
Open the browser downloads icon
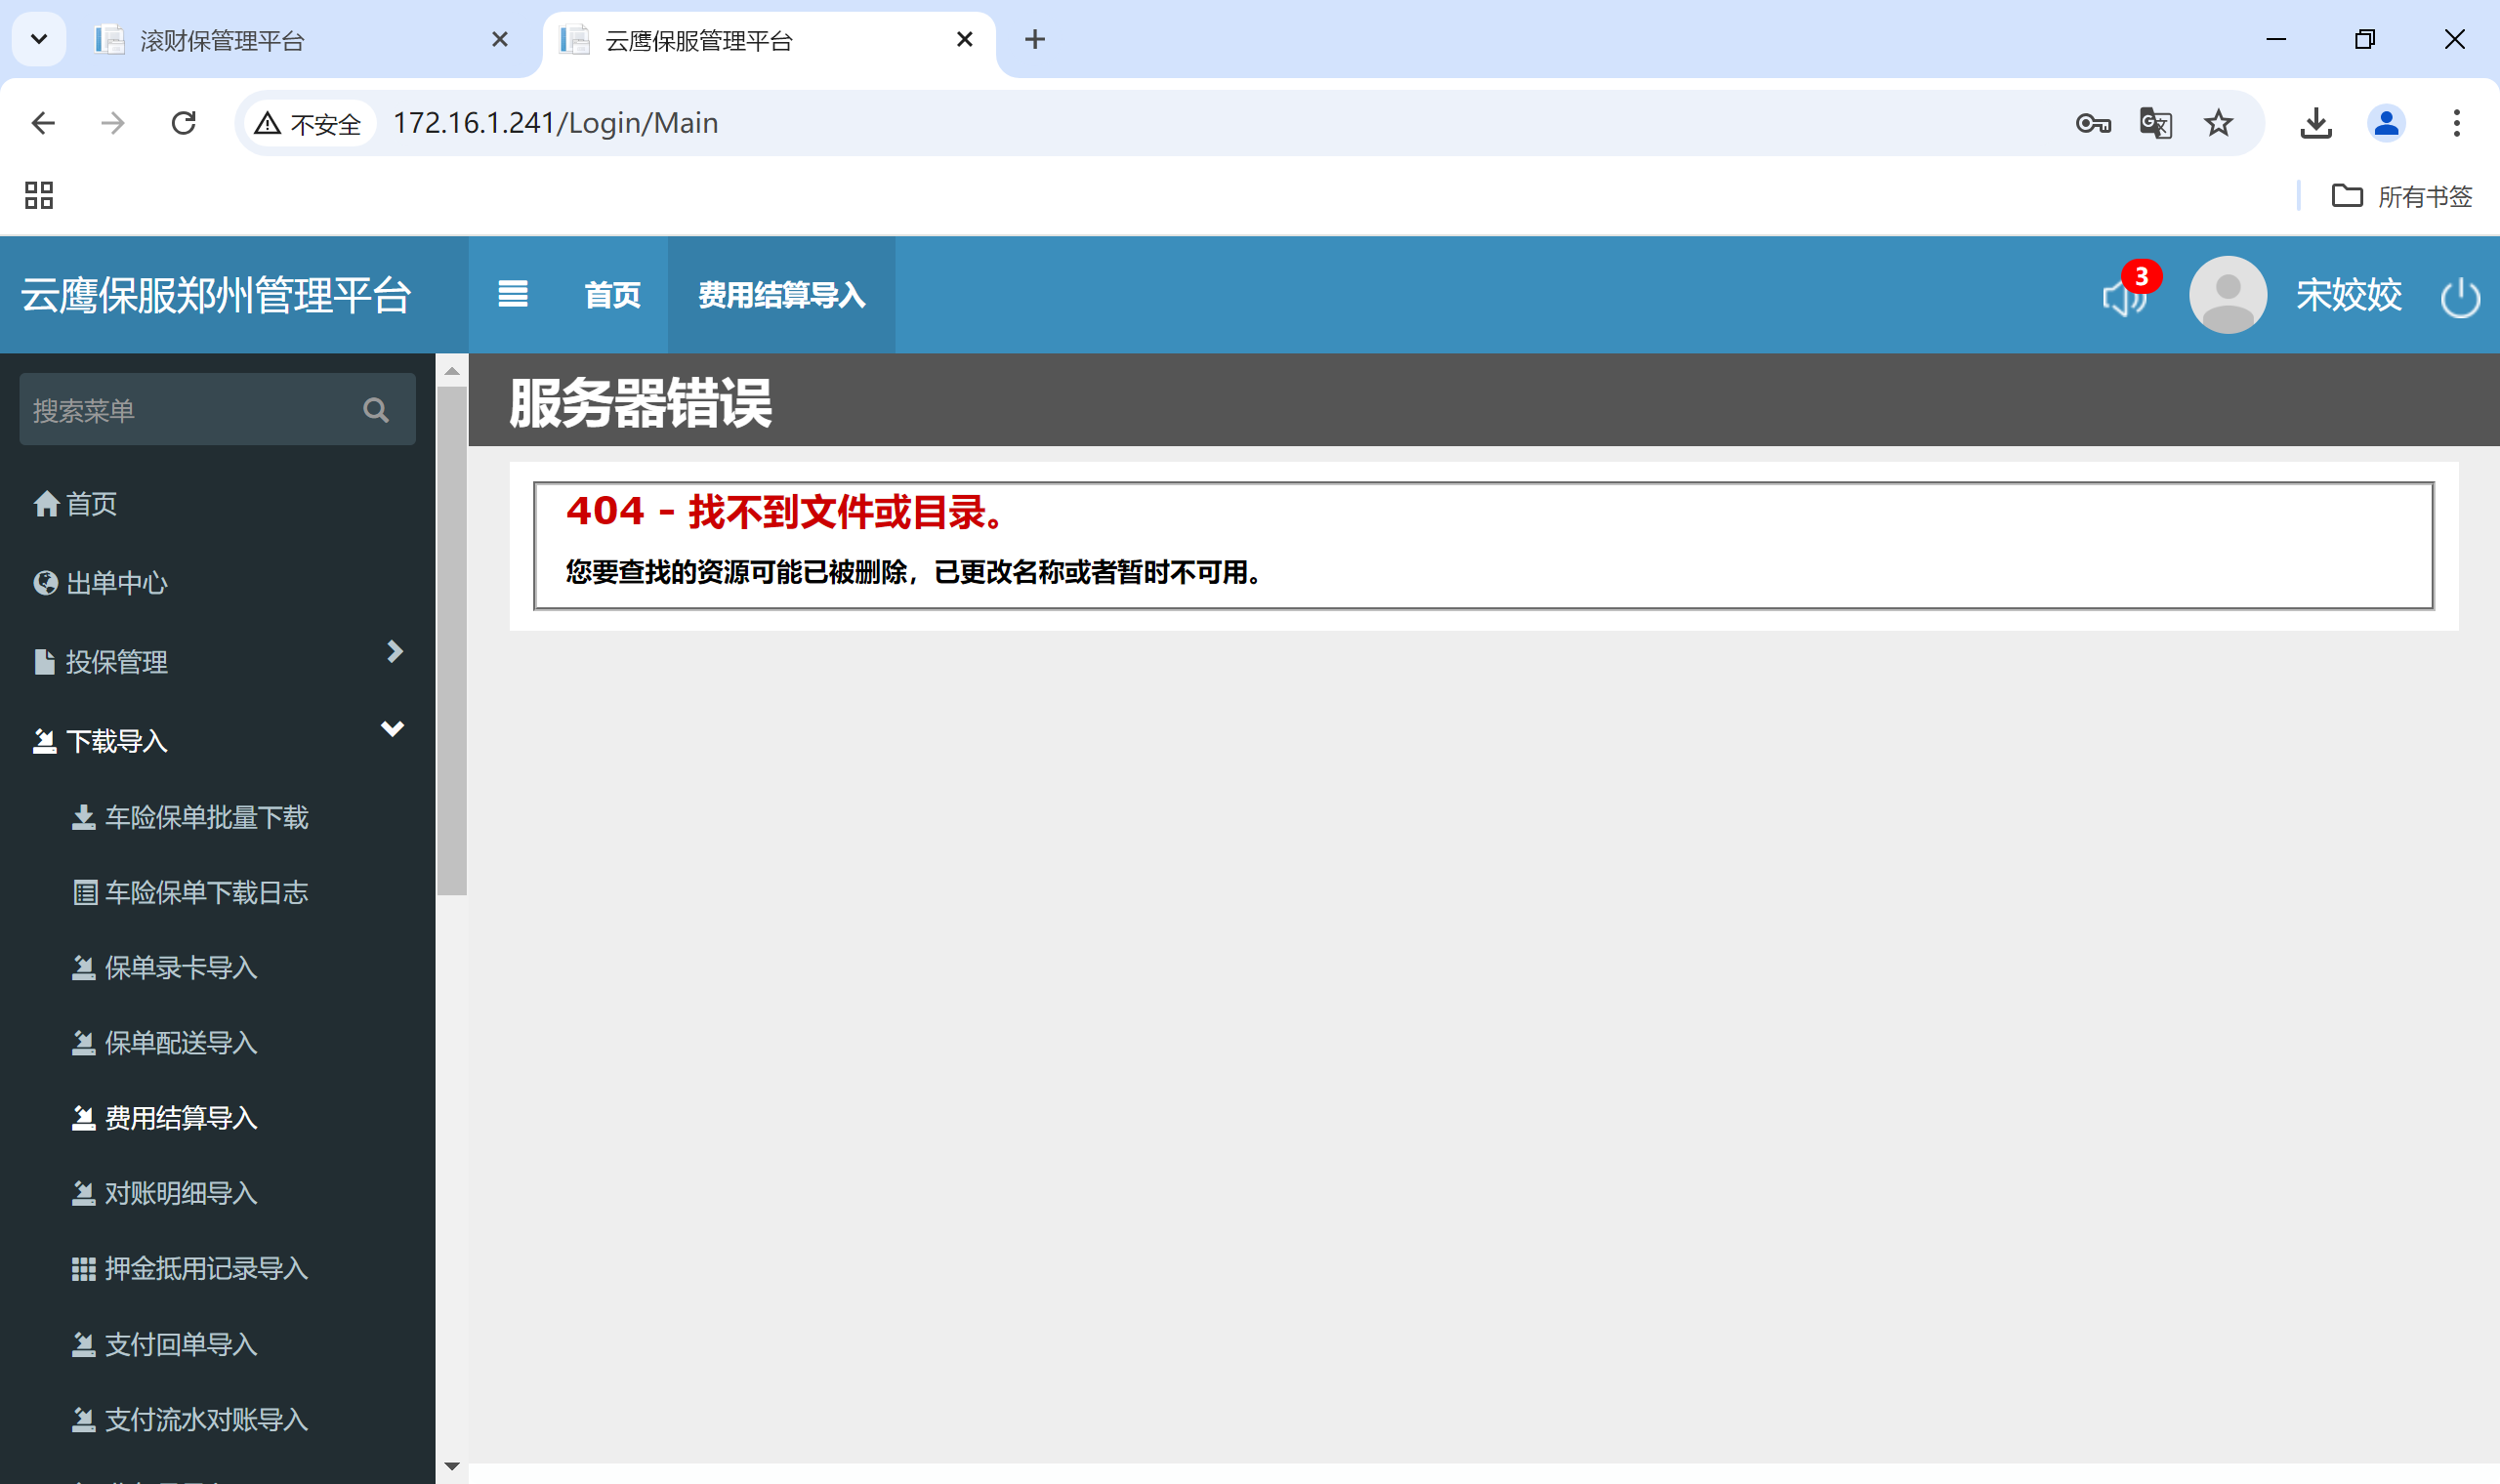click(2315, 123)
